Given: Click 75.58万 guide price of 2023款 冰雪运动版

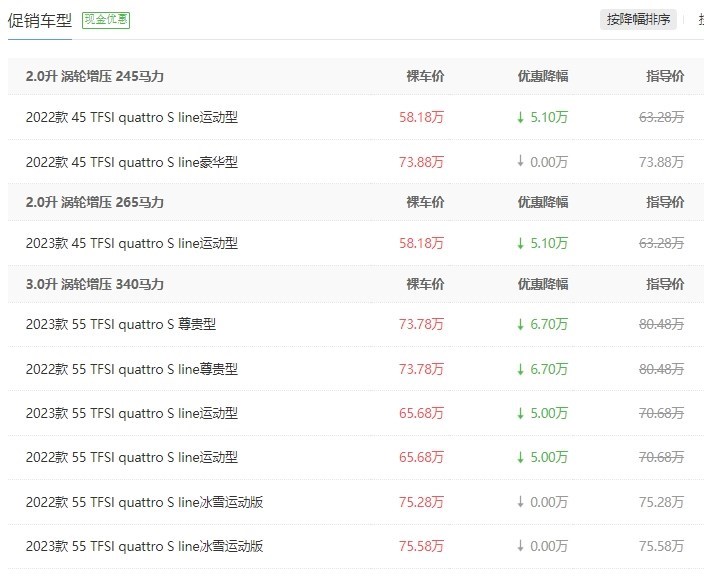Looking at the screenshot, I should (x=662, y=546).
